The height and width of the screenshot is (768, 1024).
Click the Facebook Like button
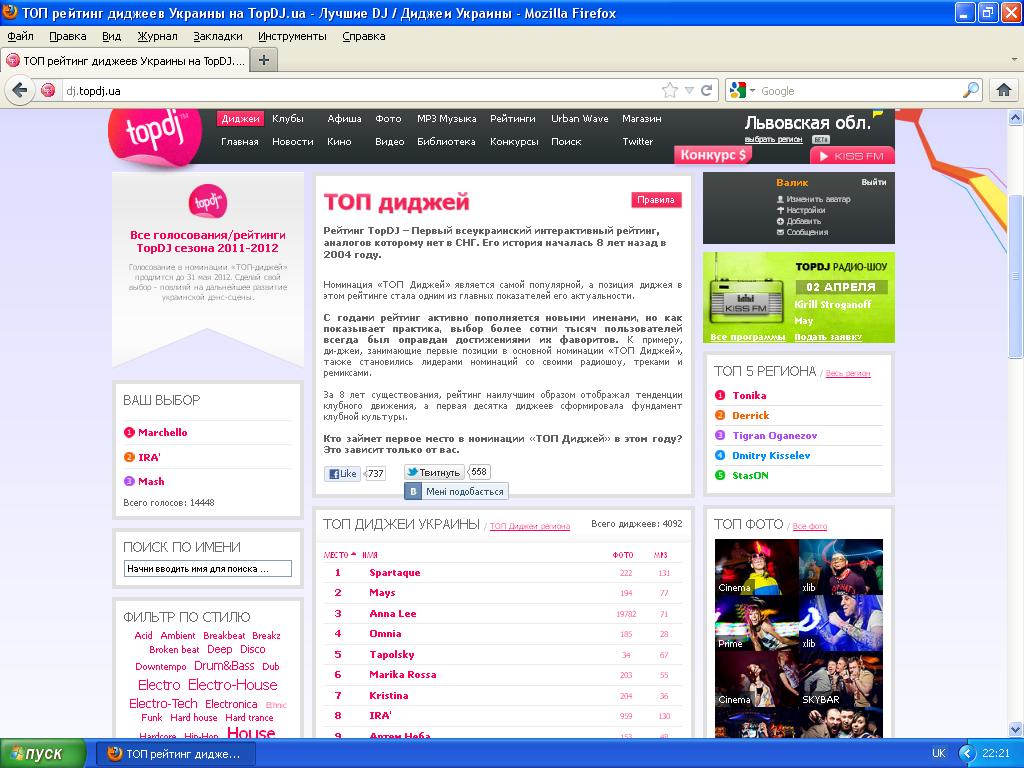click(x=344, y=473)
